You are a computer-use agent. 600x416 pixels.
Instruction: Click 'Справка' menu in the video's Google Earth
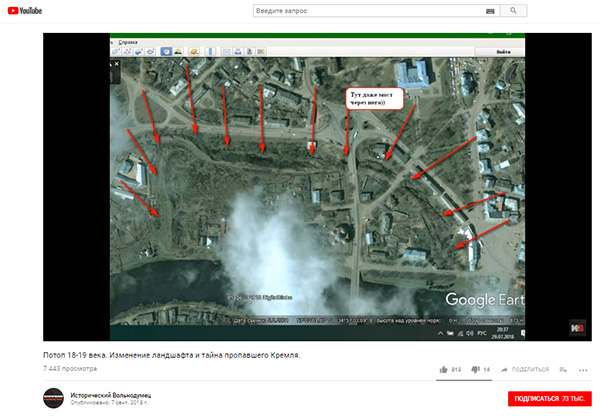coord(128,42)
